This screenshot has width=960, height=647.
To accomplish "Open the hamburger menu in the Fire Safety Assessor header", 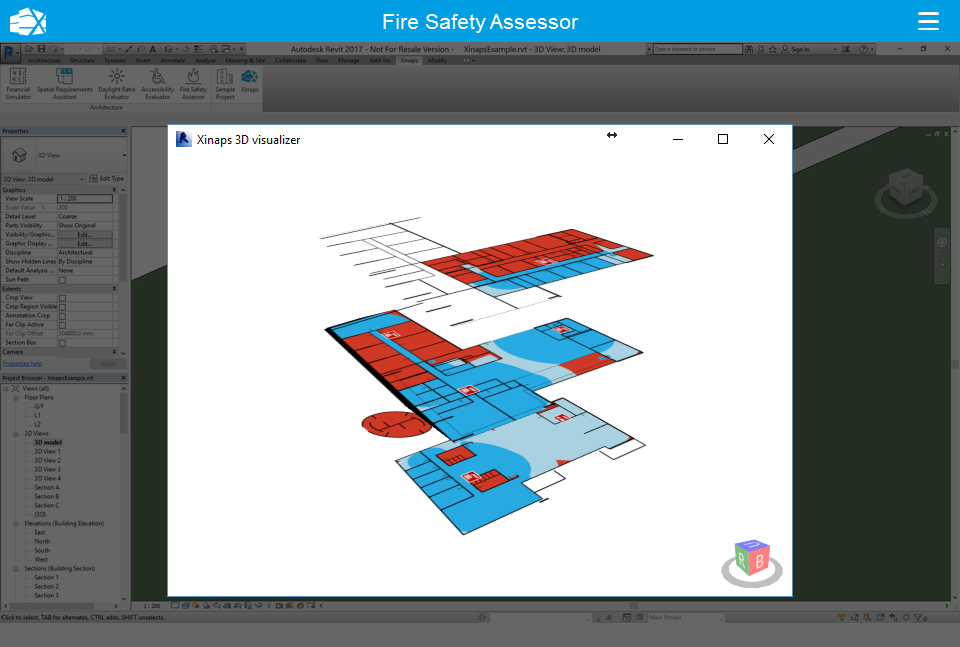I will click(928, 21).
